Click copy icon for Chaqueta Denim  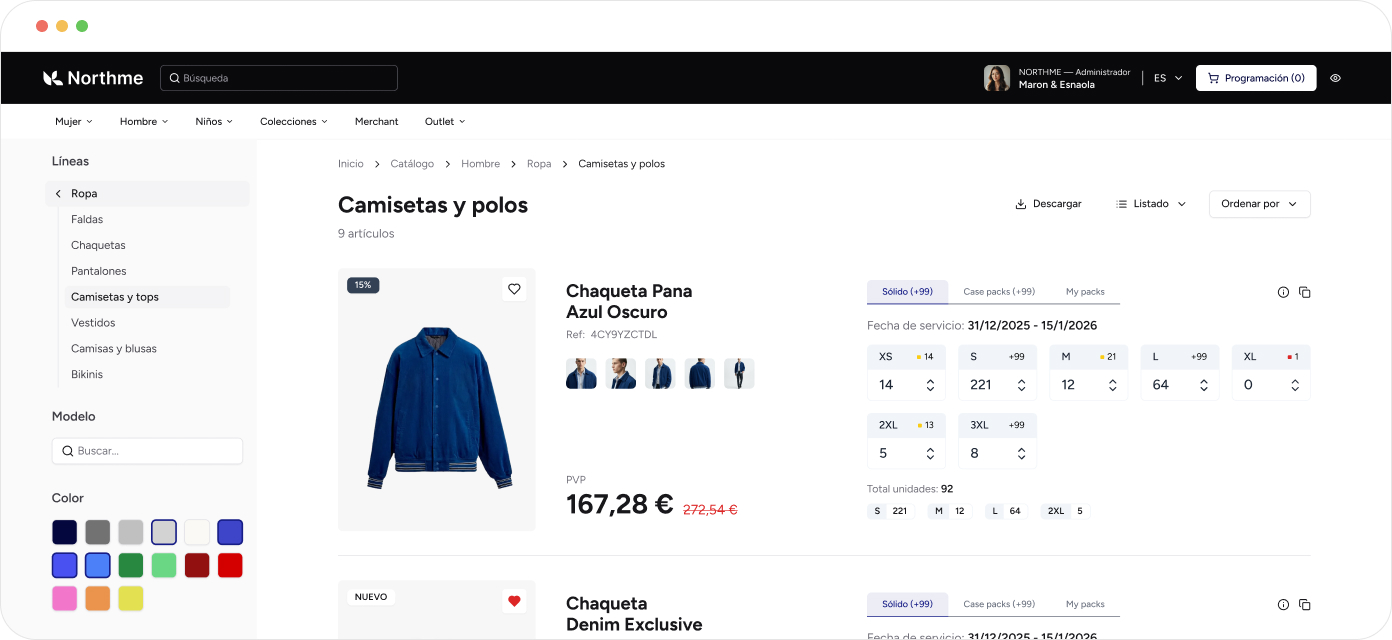1304,604
